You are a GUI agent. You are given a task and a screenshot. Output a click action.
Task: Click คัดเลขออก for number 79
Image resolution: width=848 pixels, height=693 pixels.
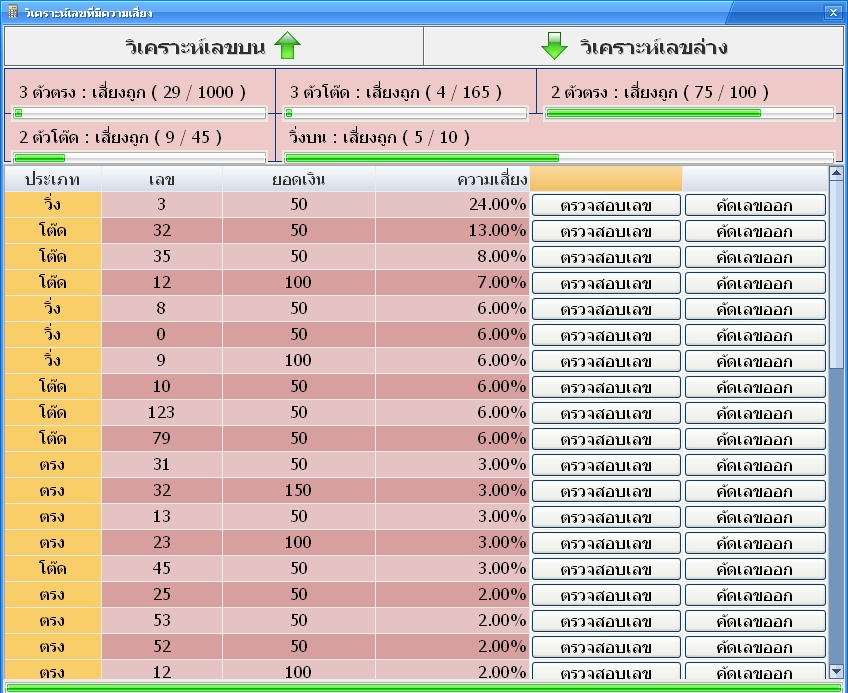pos(753,438)
